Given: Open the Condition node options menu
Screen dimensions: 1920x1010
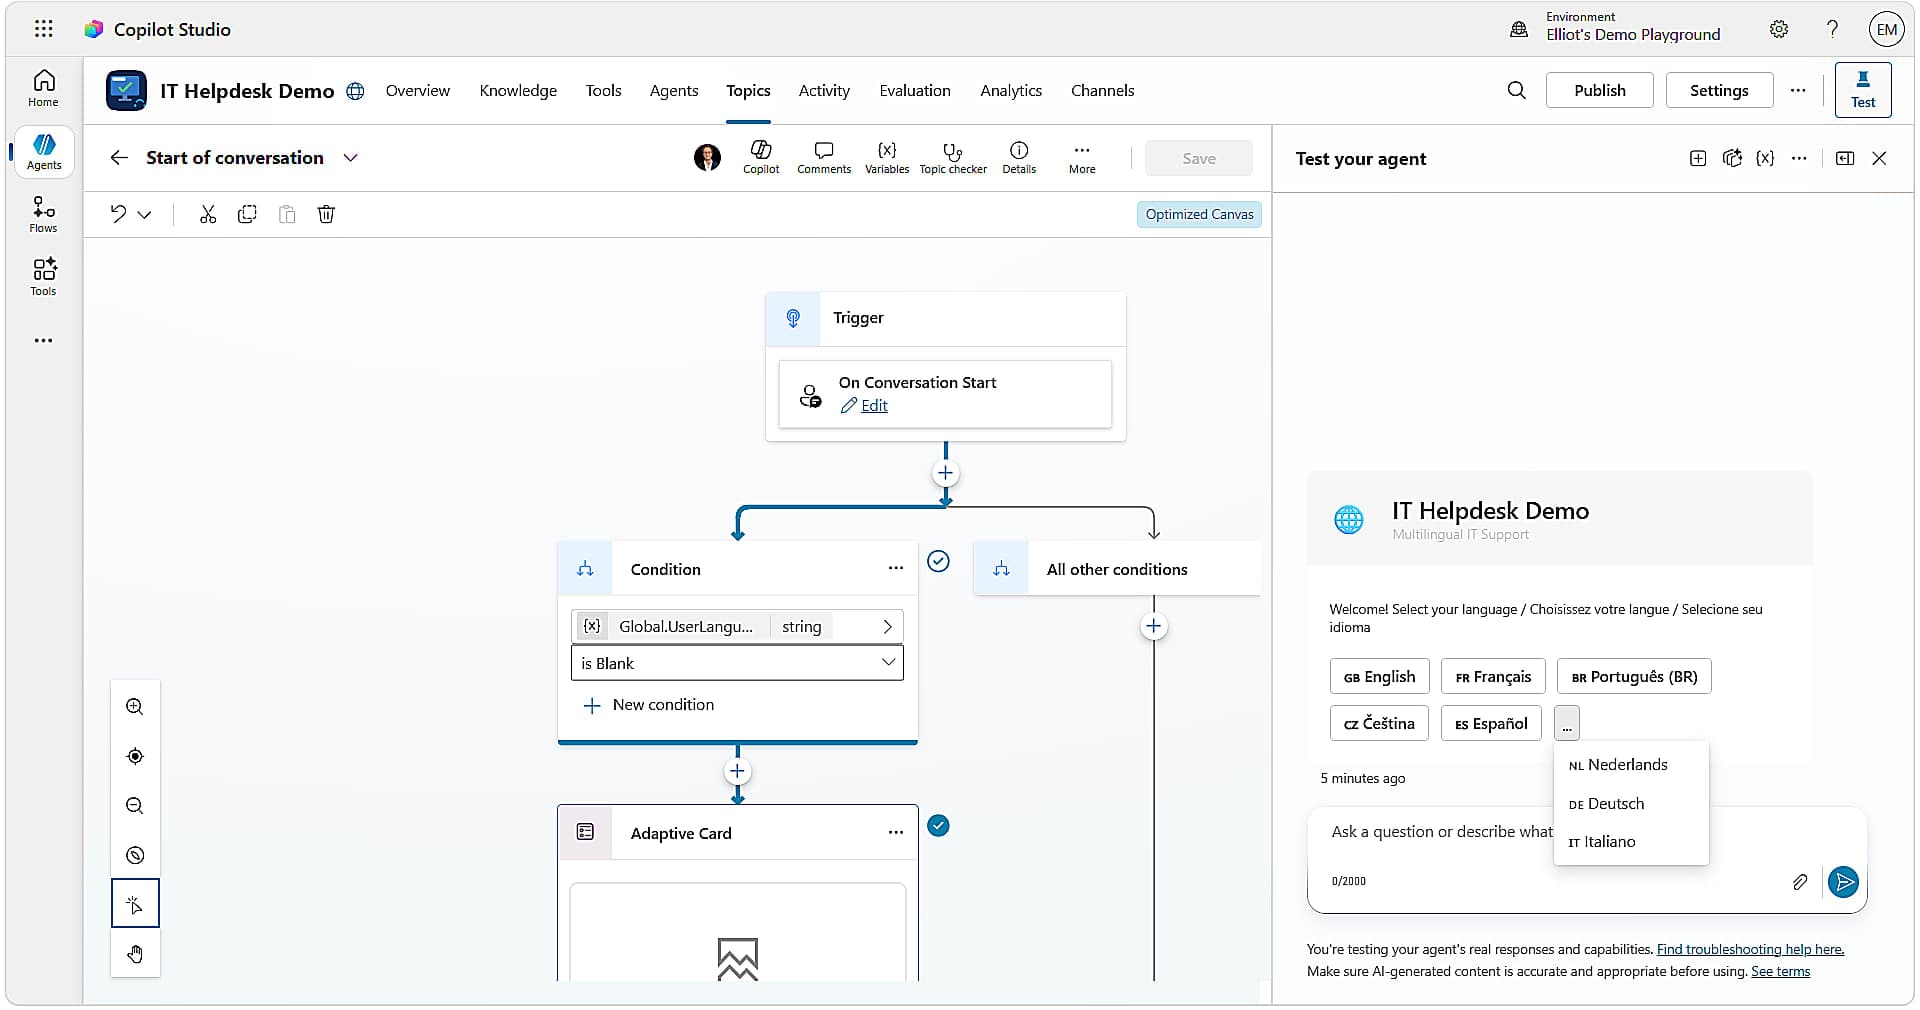Looking at the screenshot, I should (x=895, y=568).
